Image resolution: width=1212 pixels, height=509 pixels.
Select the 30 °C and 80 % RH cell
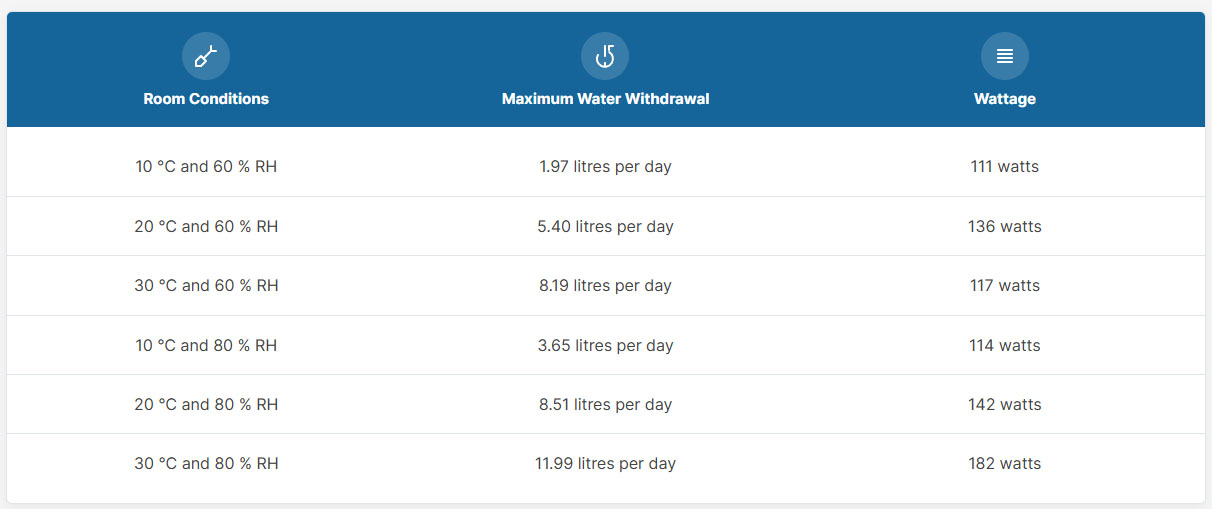click(206, 464)
